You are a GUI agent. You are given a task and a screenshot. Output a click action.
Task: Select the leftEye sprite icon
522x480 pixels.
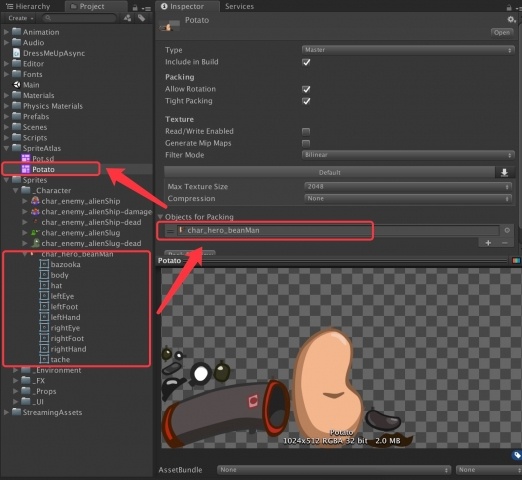pyautogui.click(x=44, y=296)
